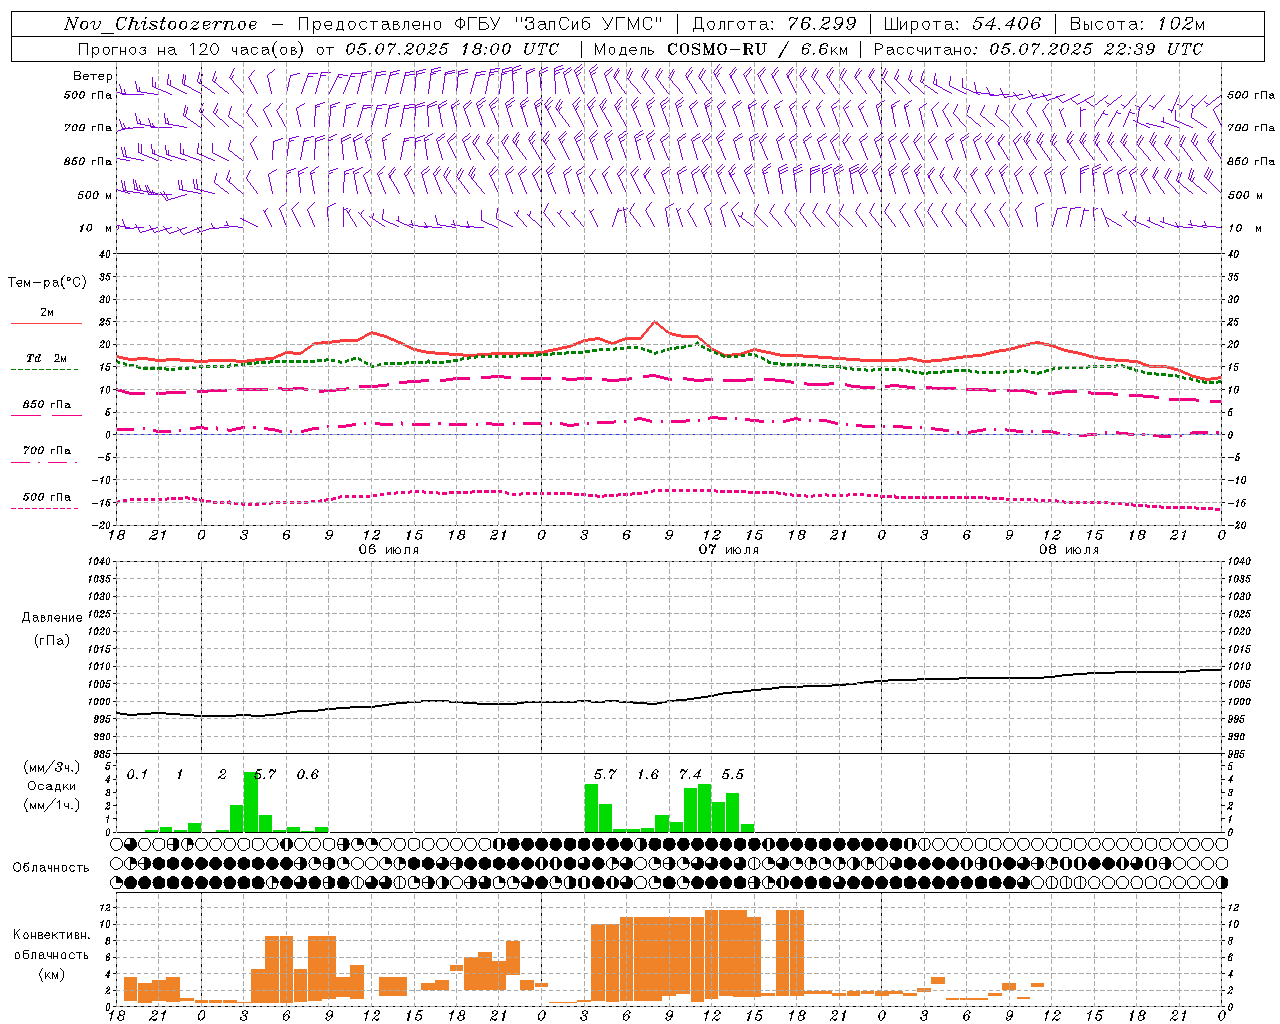Click the 5.5 precipitation total value
Screen dimensions: 1280x1024
point(733,775)
